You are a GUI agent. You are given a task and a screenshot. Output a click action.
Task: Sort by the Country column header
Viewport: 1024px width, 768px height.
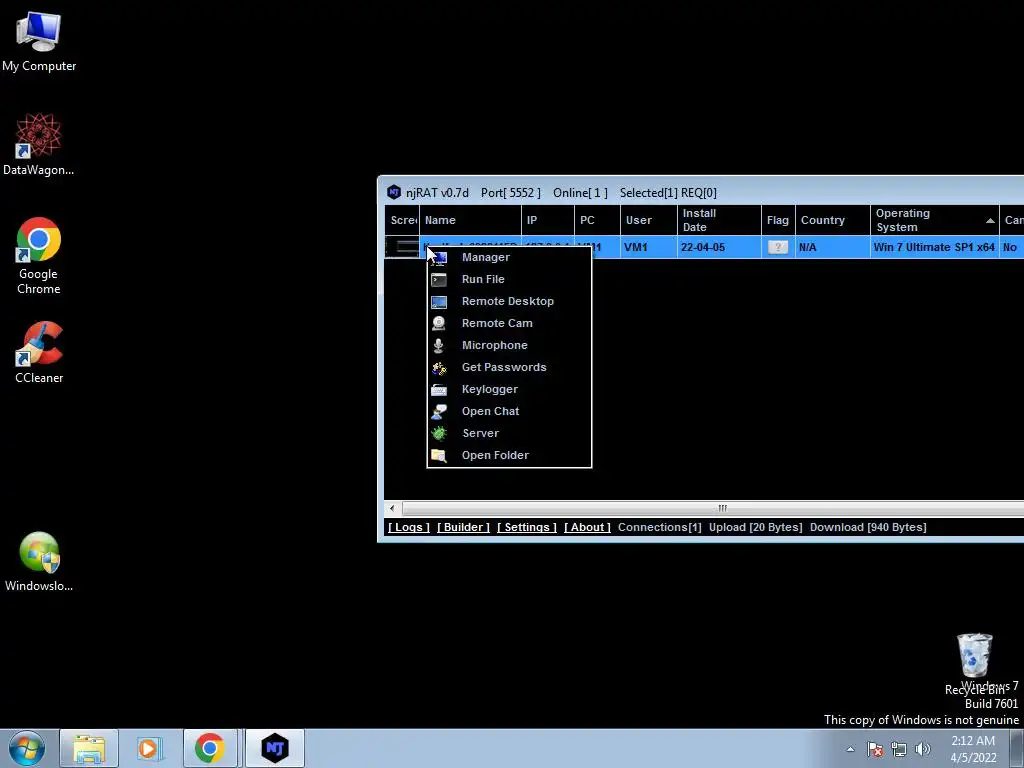point(833,220)
